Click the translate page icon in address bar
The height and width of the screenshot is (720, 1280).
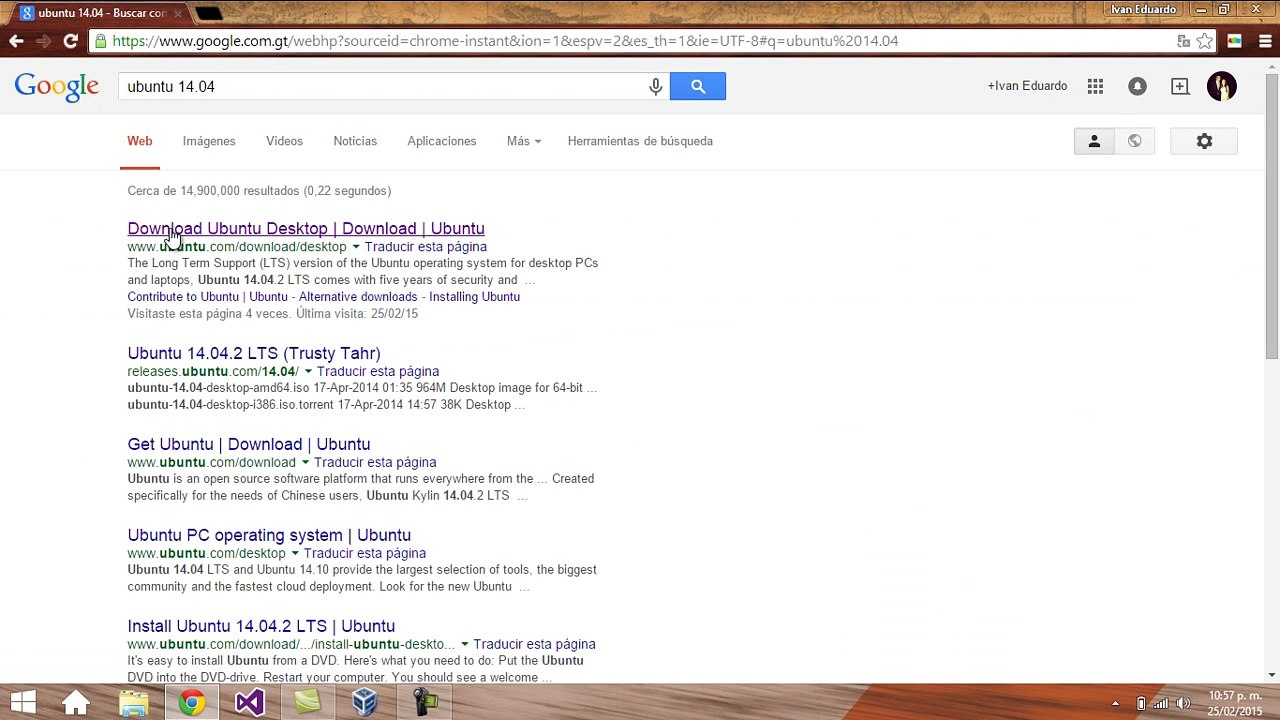[x=1184, y=41]
